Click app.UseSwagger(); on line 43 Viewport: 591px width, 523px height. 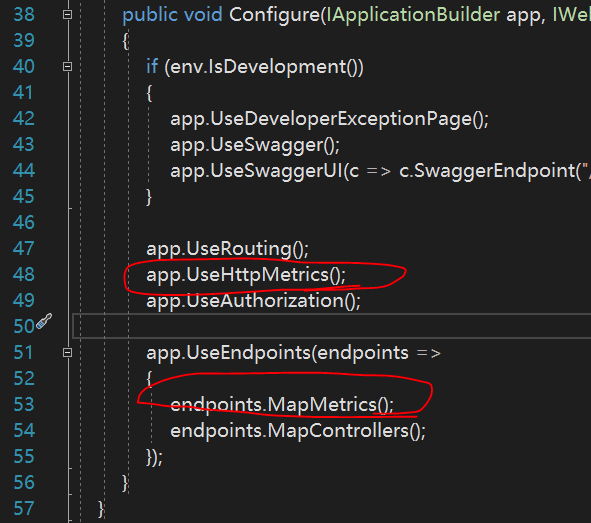[x=255, y=145]
